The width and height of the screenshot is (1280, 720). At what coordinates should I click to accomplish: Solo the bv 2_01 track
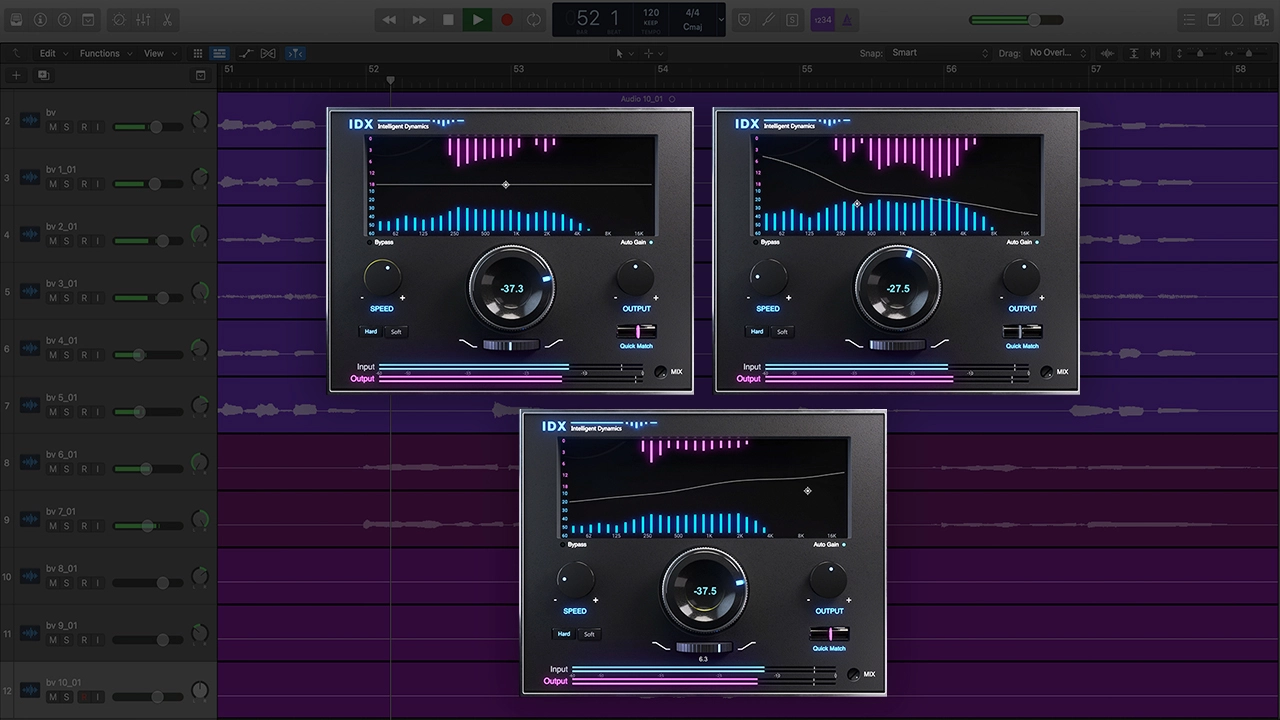(x=67, y=241)
